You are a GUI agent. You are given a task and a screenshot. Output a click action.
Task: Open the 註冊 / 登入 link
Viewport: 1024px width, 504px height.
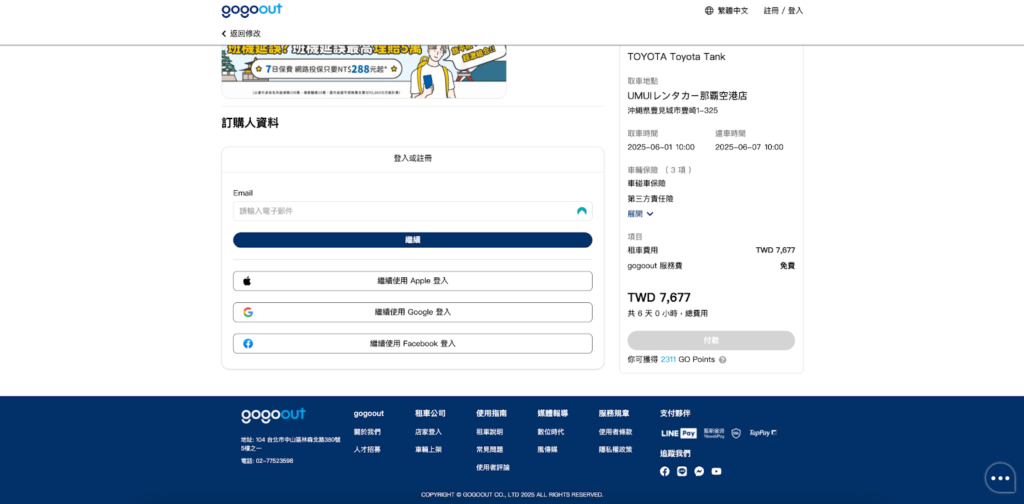coord(783,10)
